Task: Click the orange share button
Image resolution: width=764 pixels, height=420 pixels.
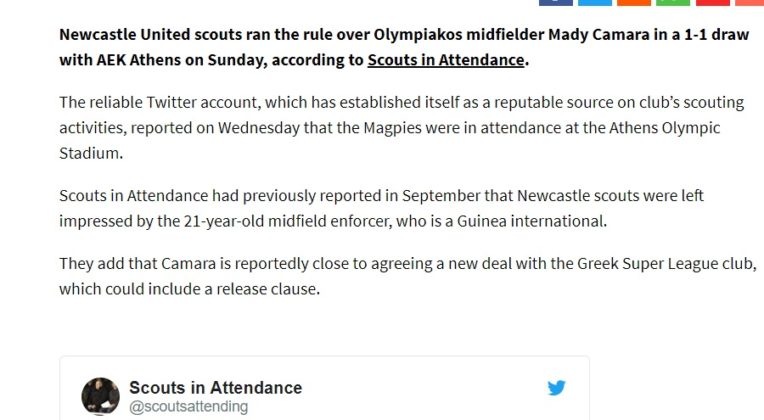Action: [x=634, y=3]
